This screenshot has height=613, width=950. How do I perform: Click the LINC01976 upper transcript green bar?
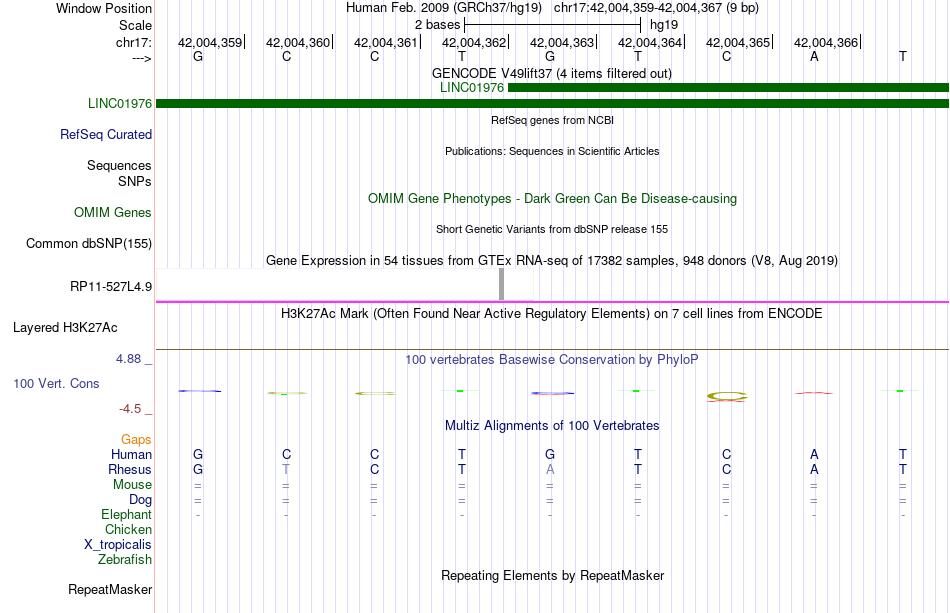pos(728,88)
